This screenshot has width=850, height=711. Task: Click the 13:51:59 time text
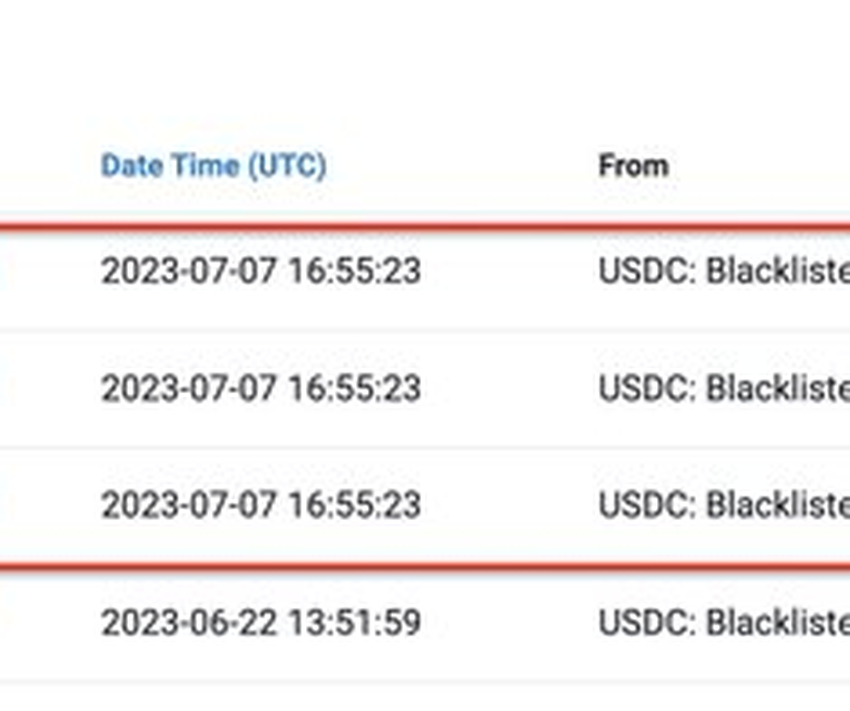coord(354,622)
